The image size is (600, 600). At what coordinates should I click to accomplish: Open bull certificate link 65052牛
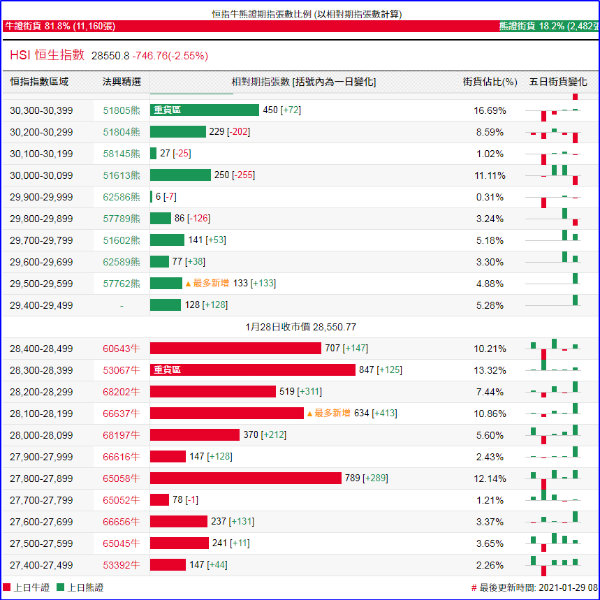tap(121, 500)
